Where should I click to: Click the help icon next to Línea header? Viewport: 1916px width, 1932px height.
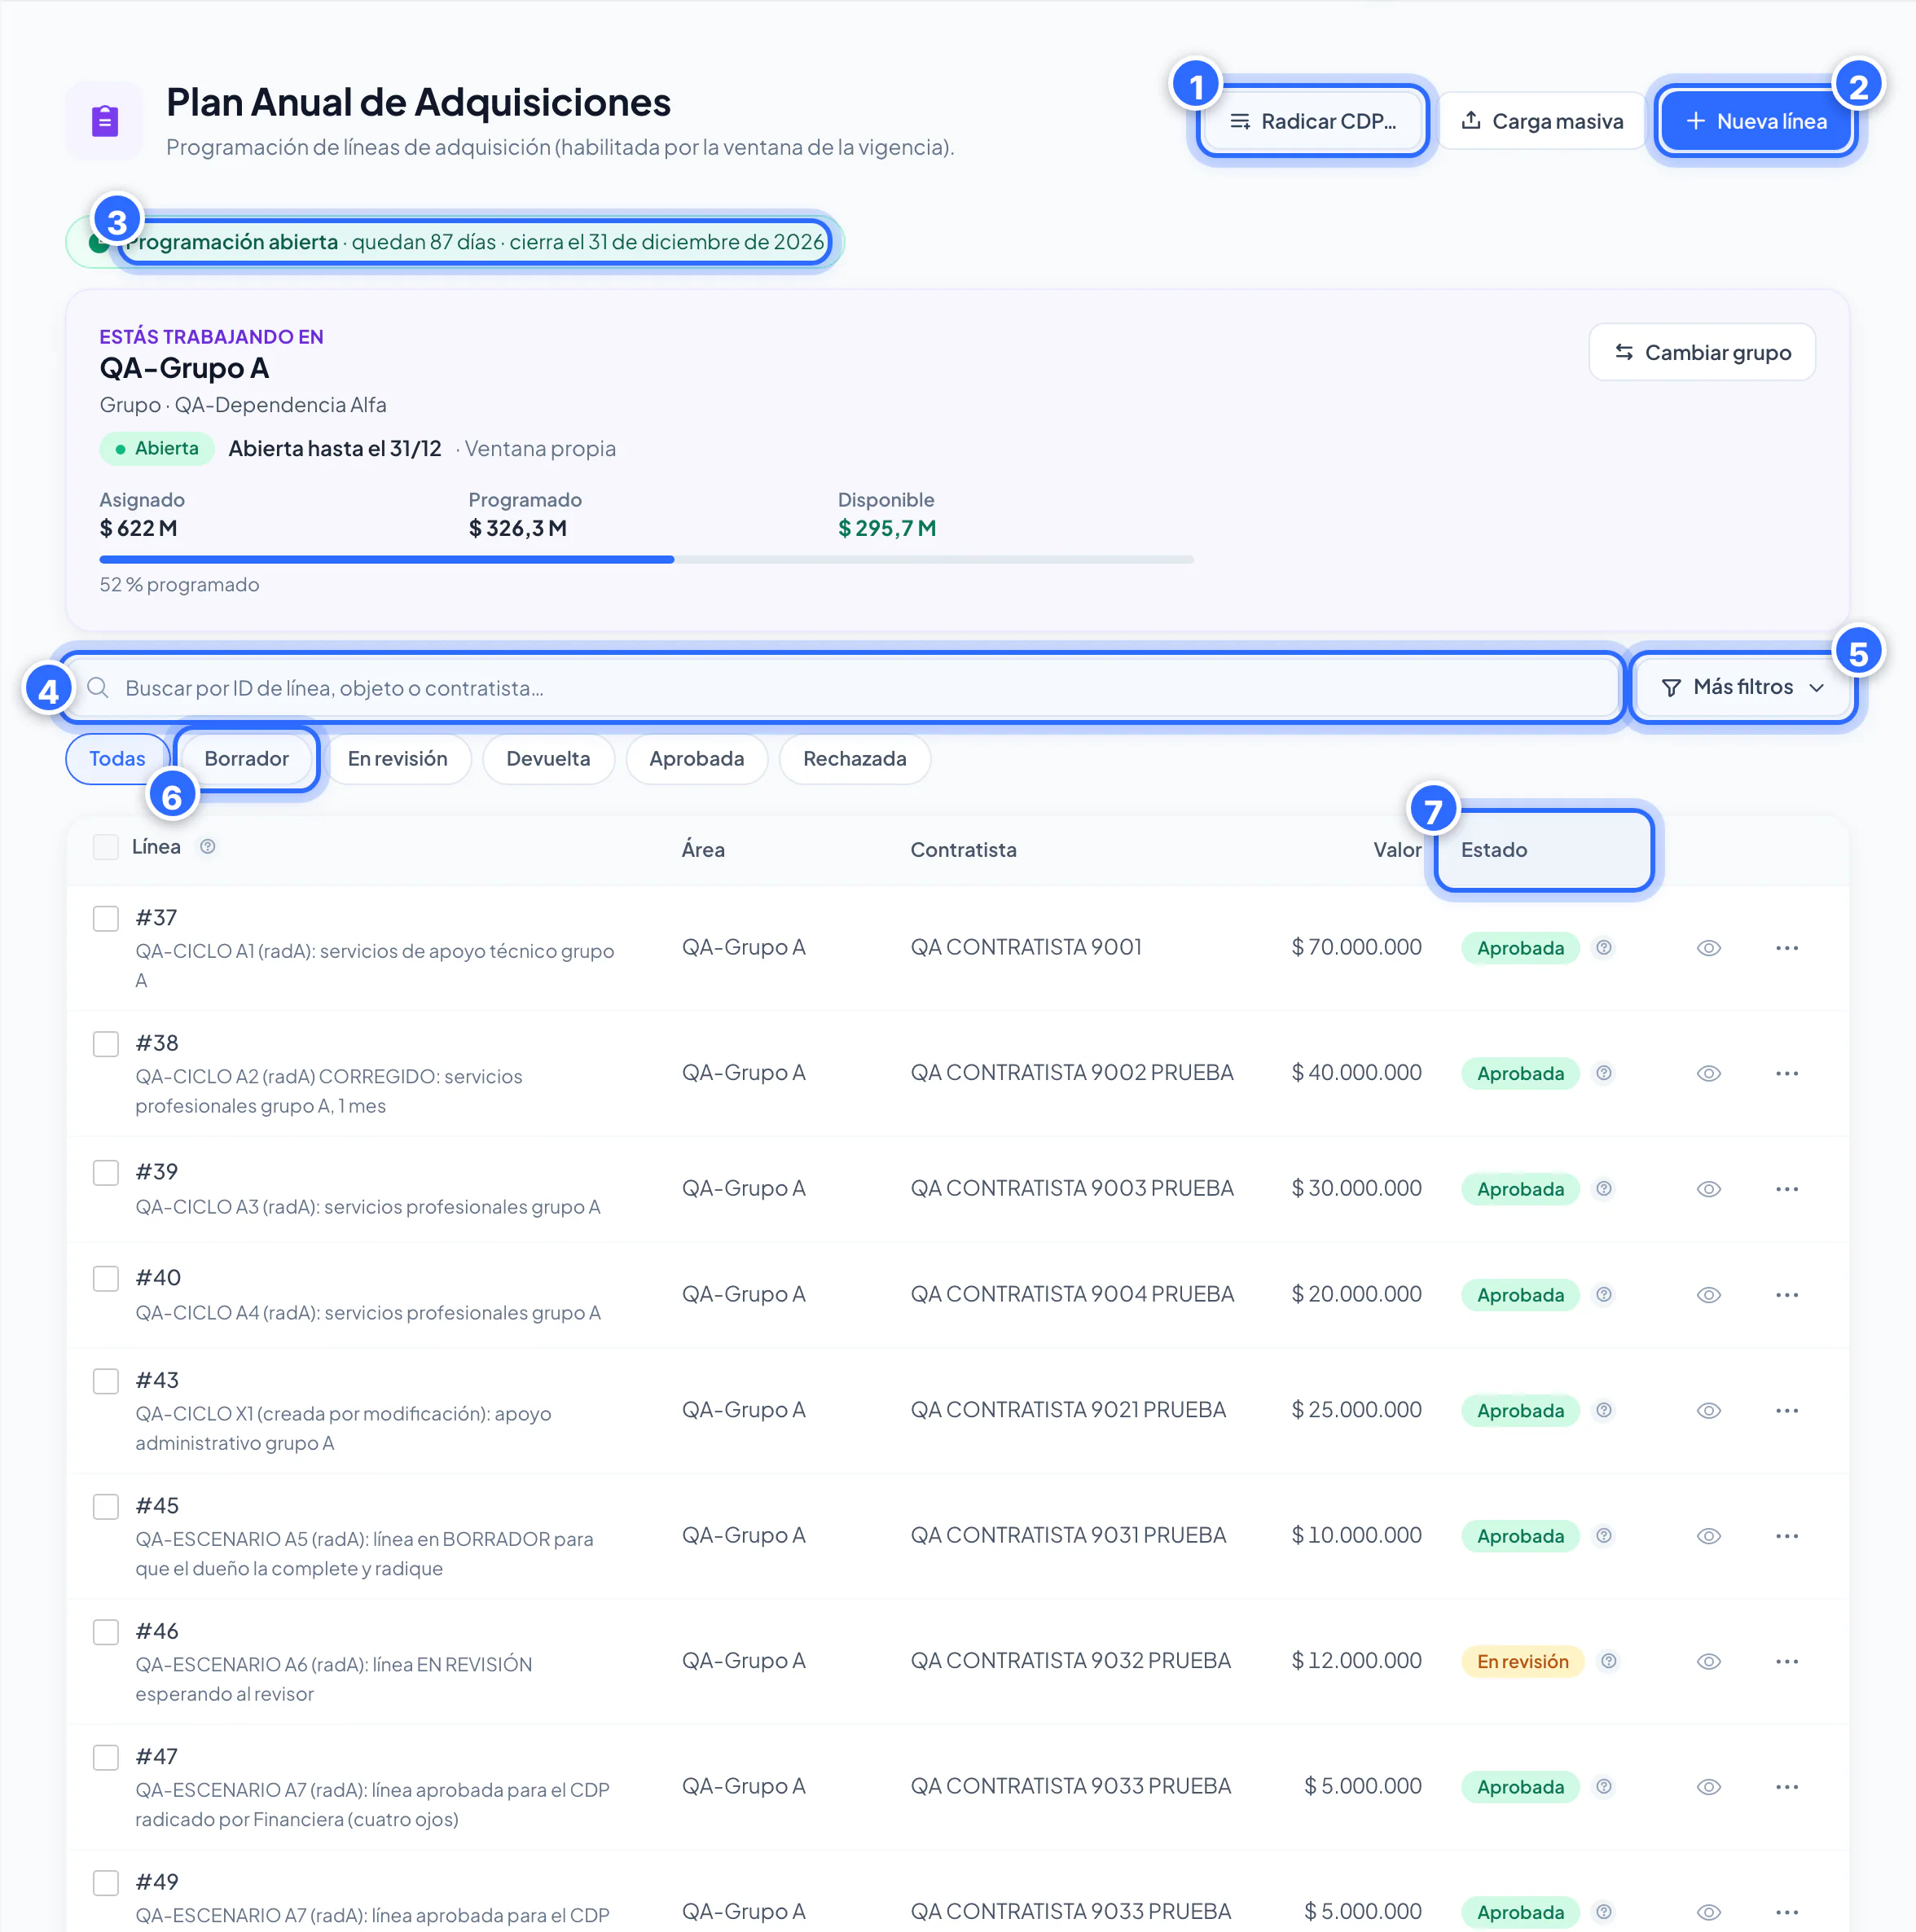tap(207, 847)
